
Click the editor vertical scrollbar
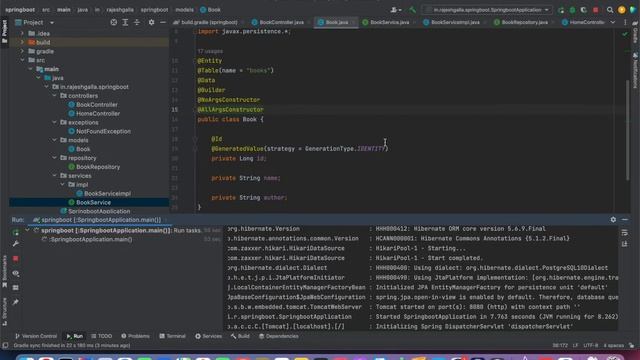click(628, 130)
